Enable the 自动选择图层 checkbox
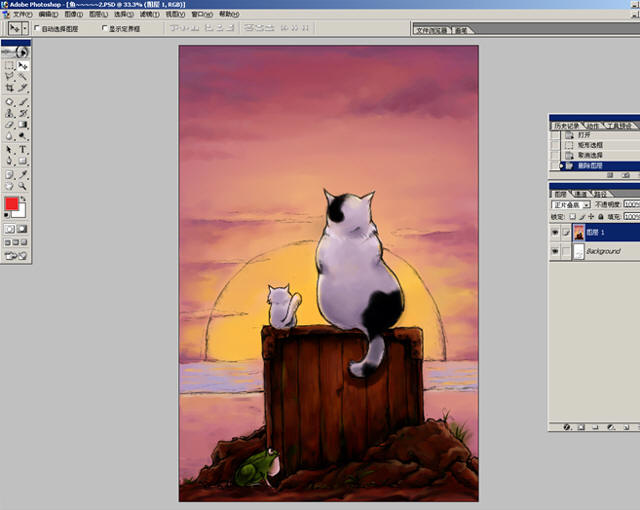The width and height of the screenshot is (640, 510). 37,28
